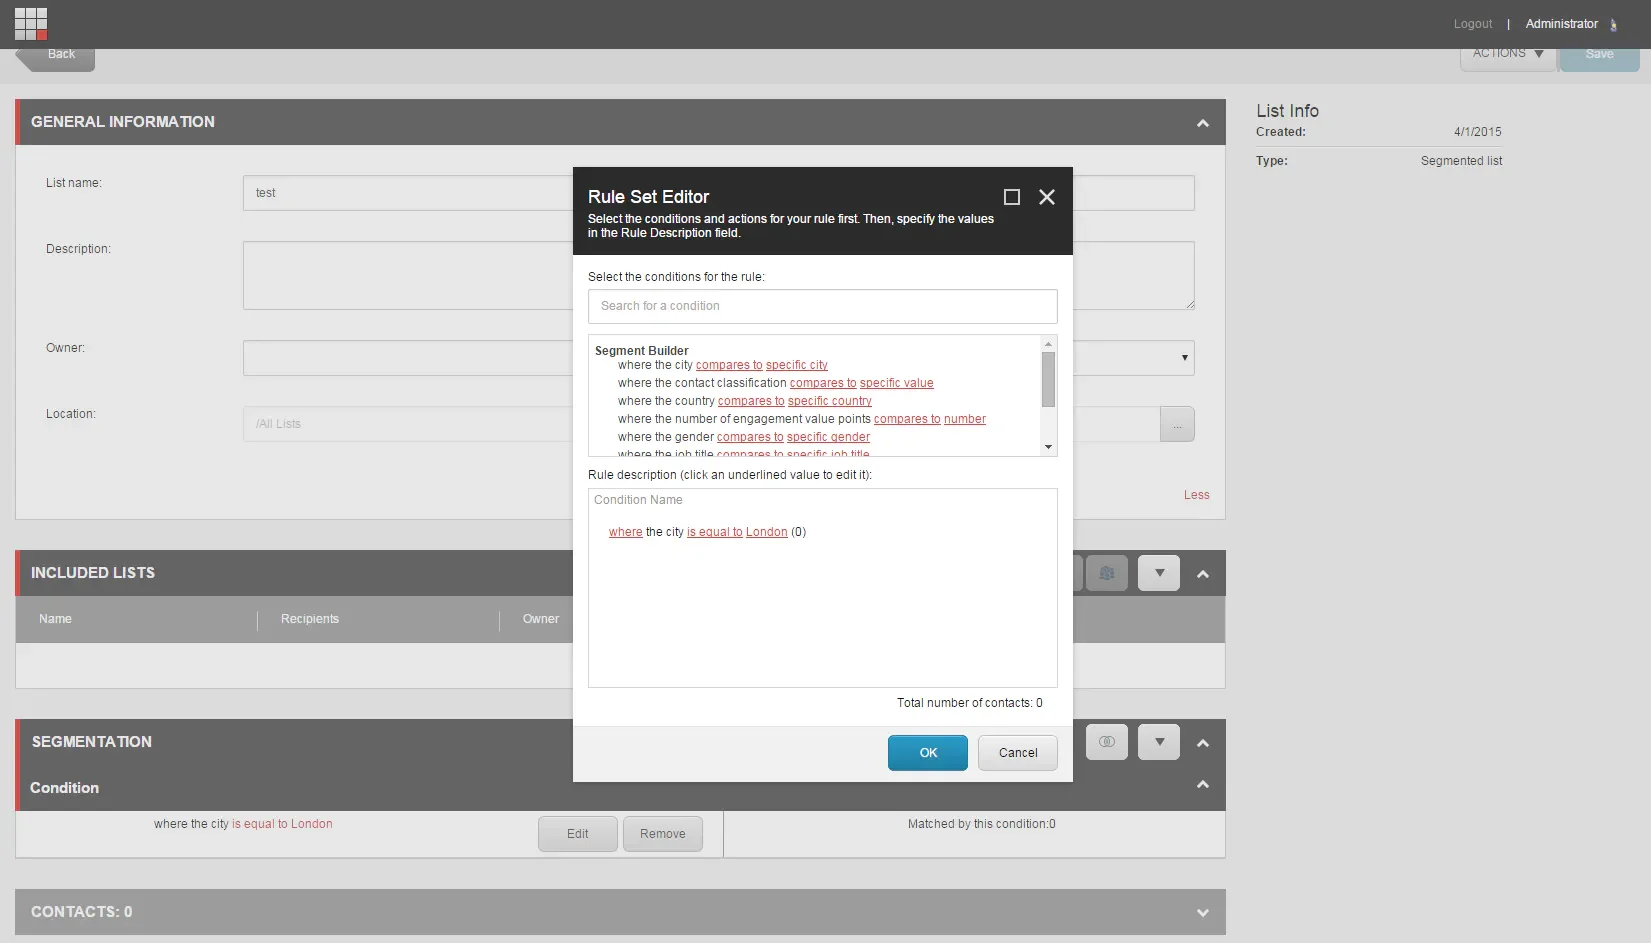Save the segmented list
The width and height of the screenshot is (1651, 943).
pyautogui.click(x=1599, y=54)
